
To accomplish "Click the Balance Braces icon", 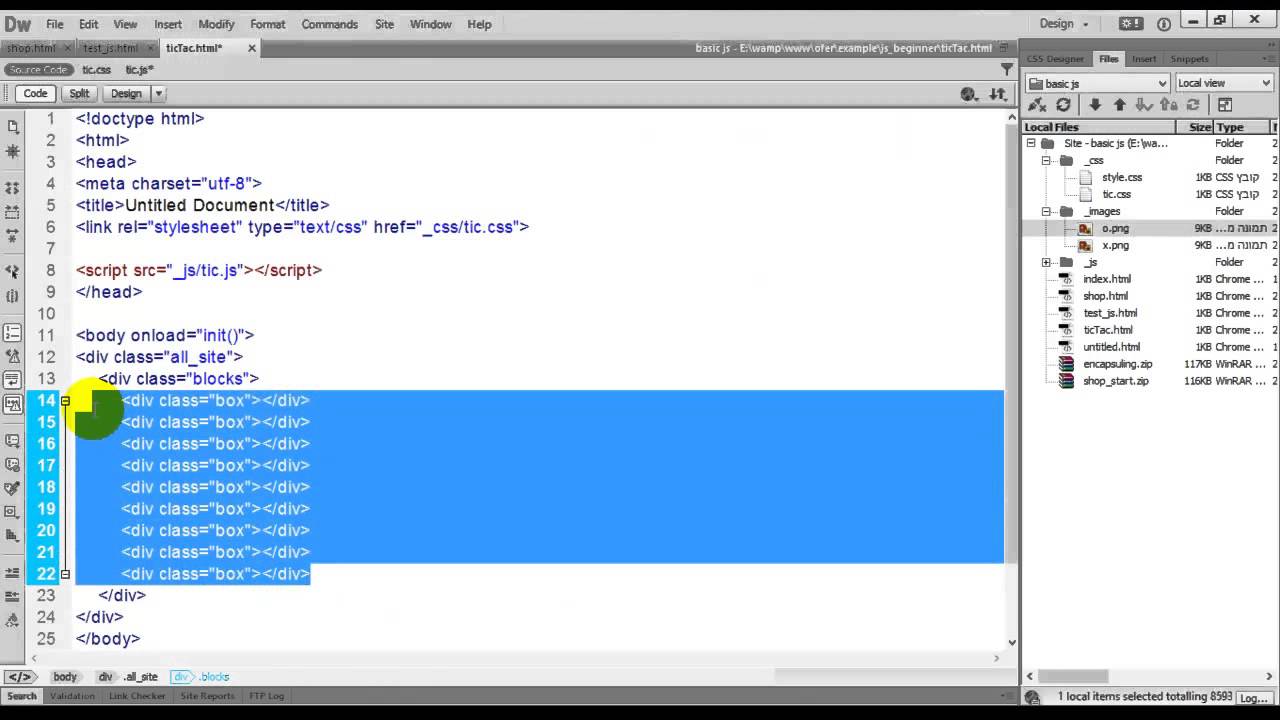I will pos(13,296).
